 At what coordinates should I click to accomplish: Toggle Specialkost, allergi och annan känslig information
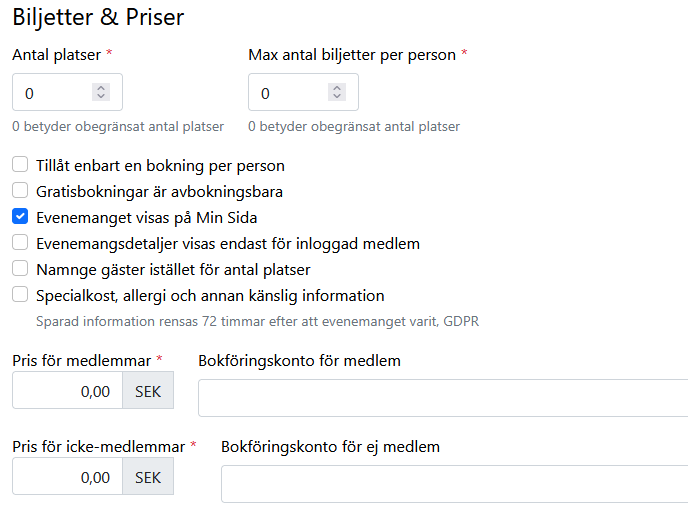tap(20, 294)
